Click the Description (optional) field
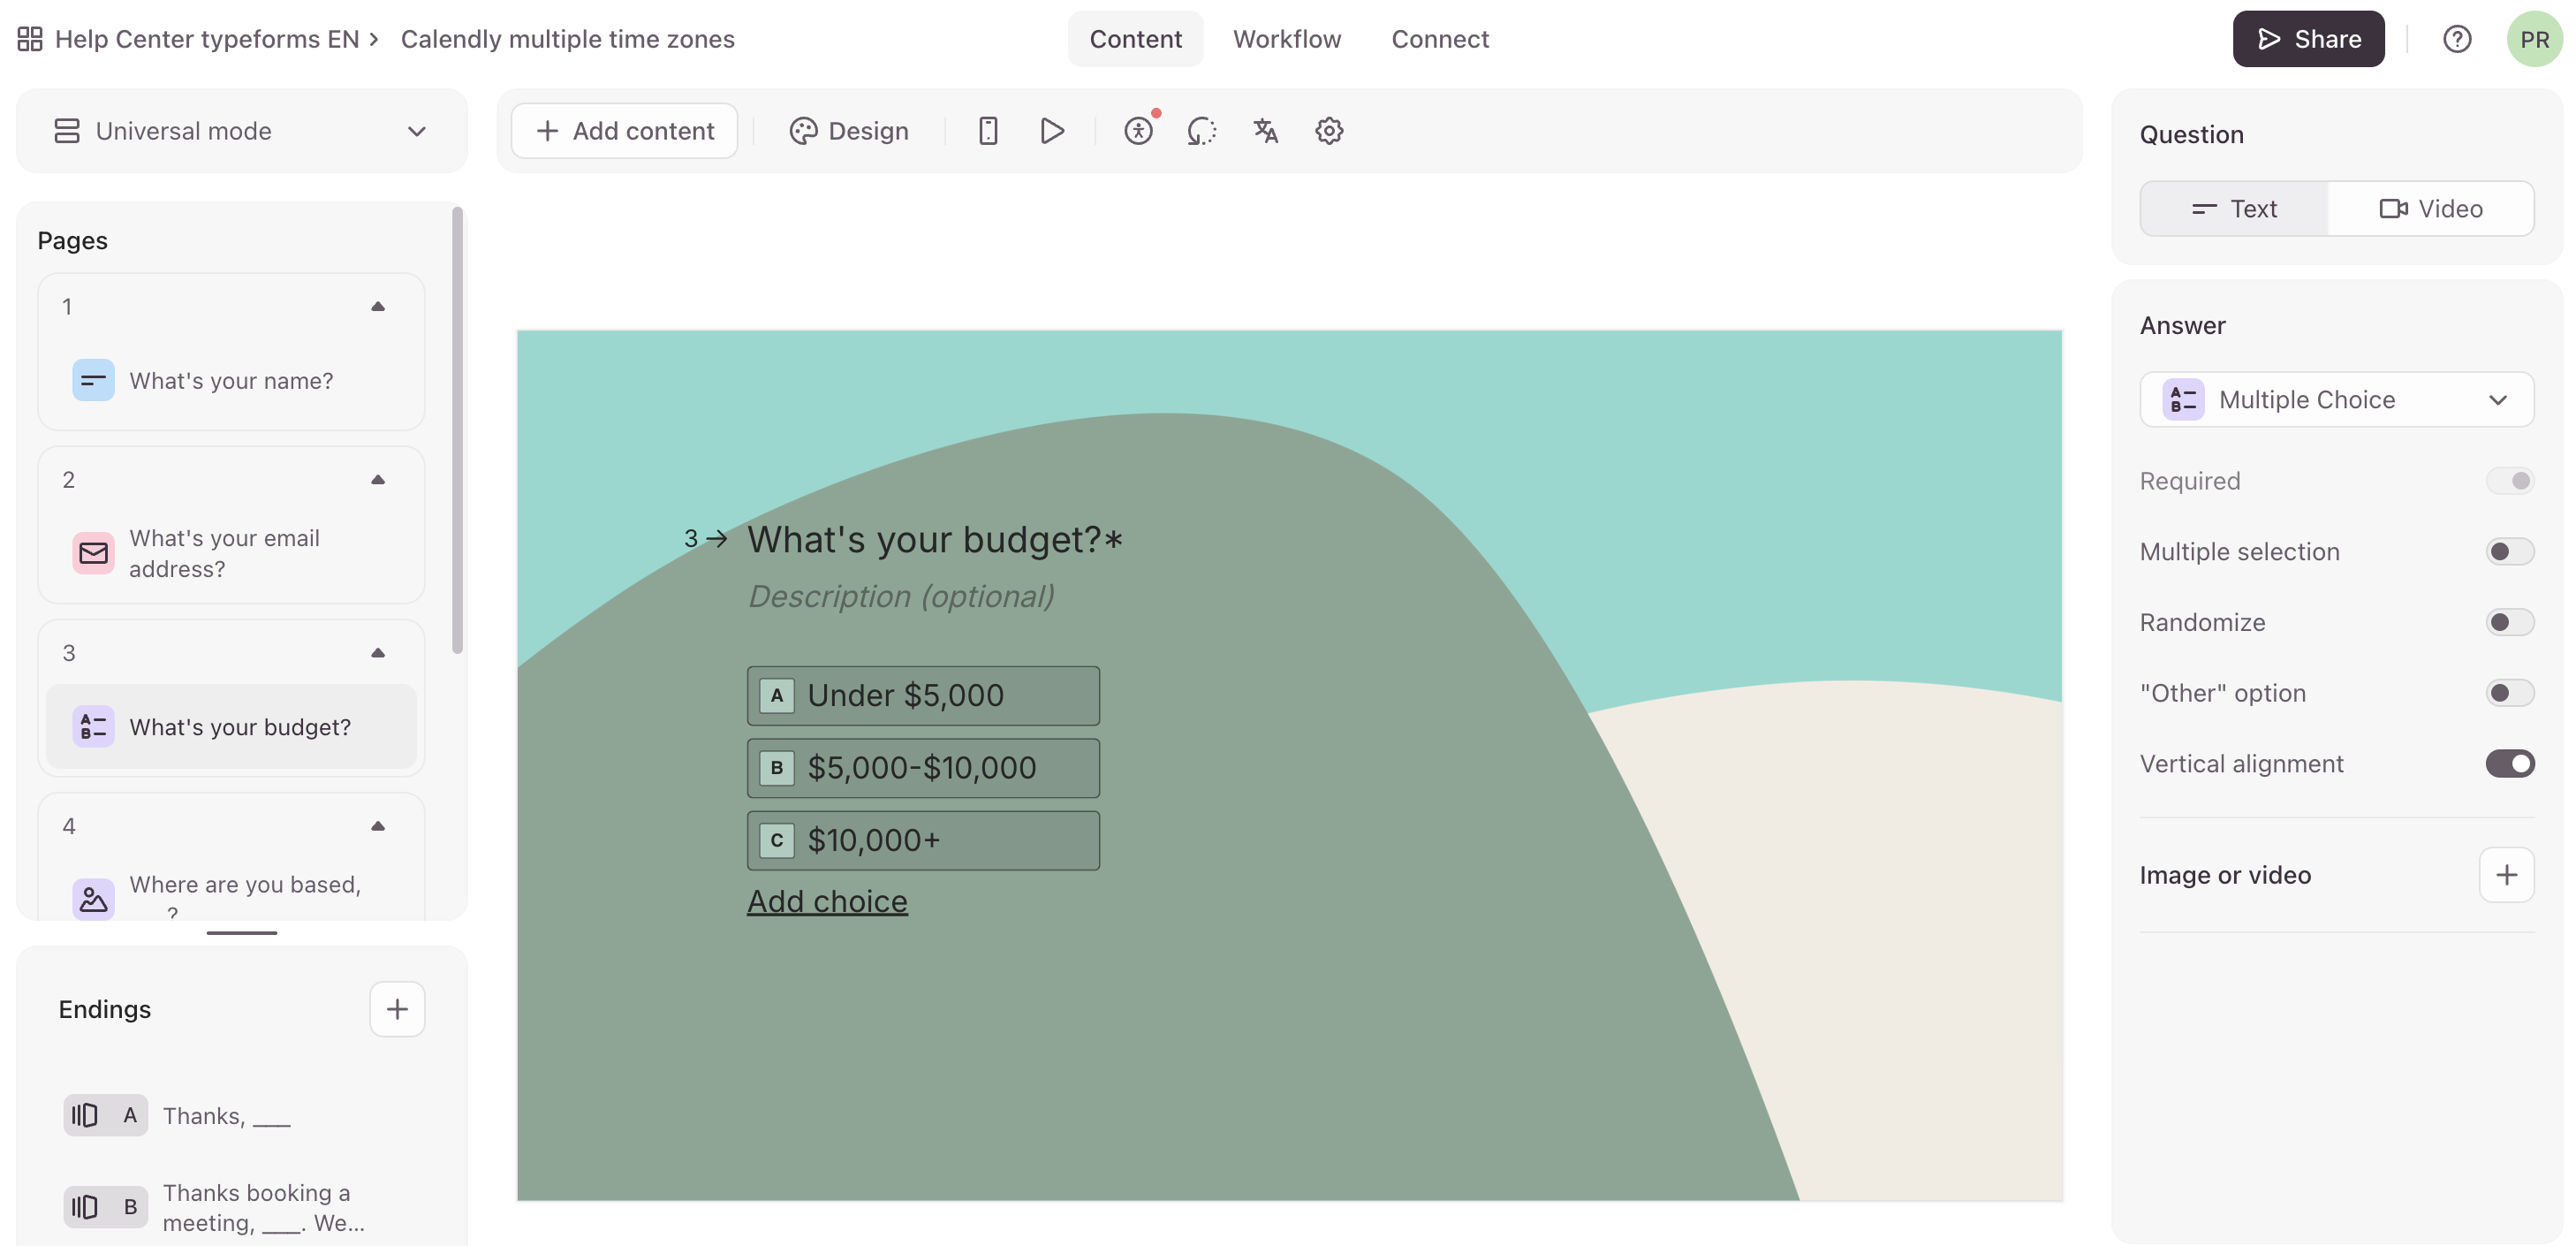The width and height of the screenshot is (2576, 1246). point(901,596)
